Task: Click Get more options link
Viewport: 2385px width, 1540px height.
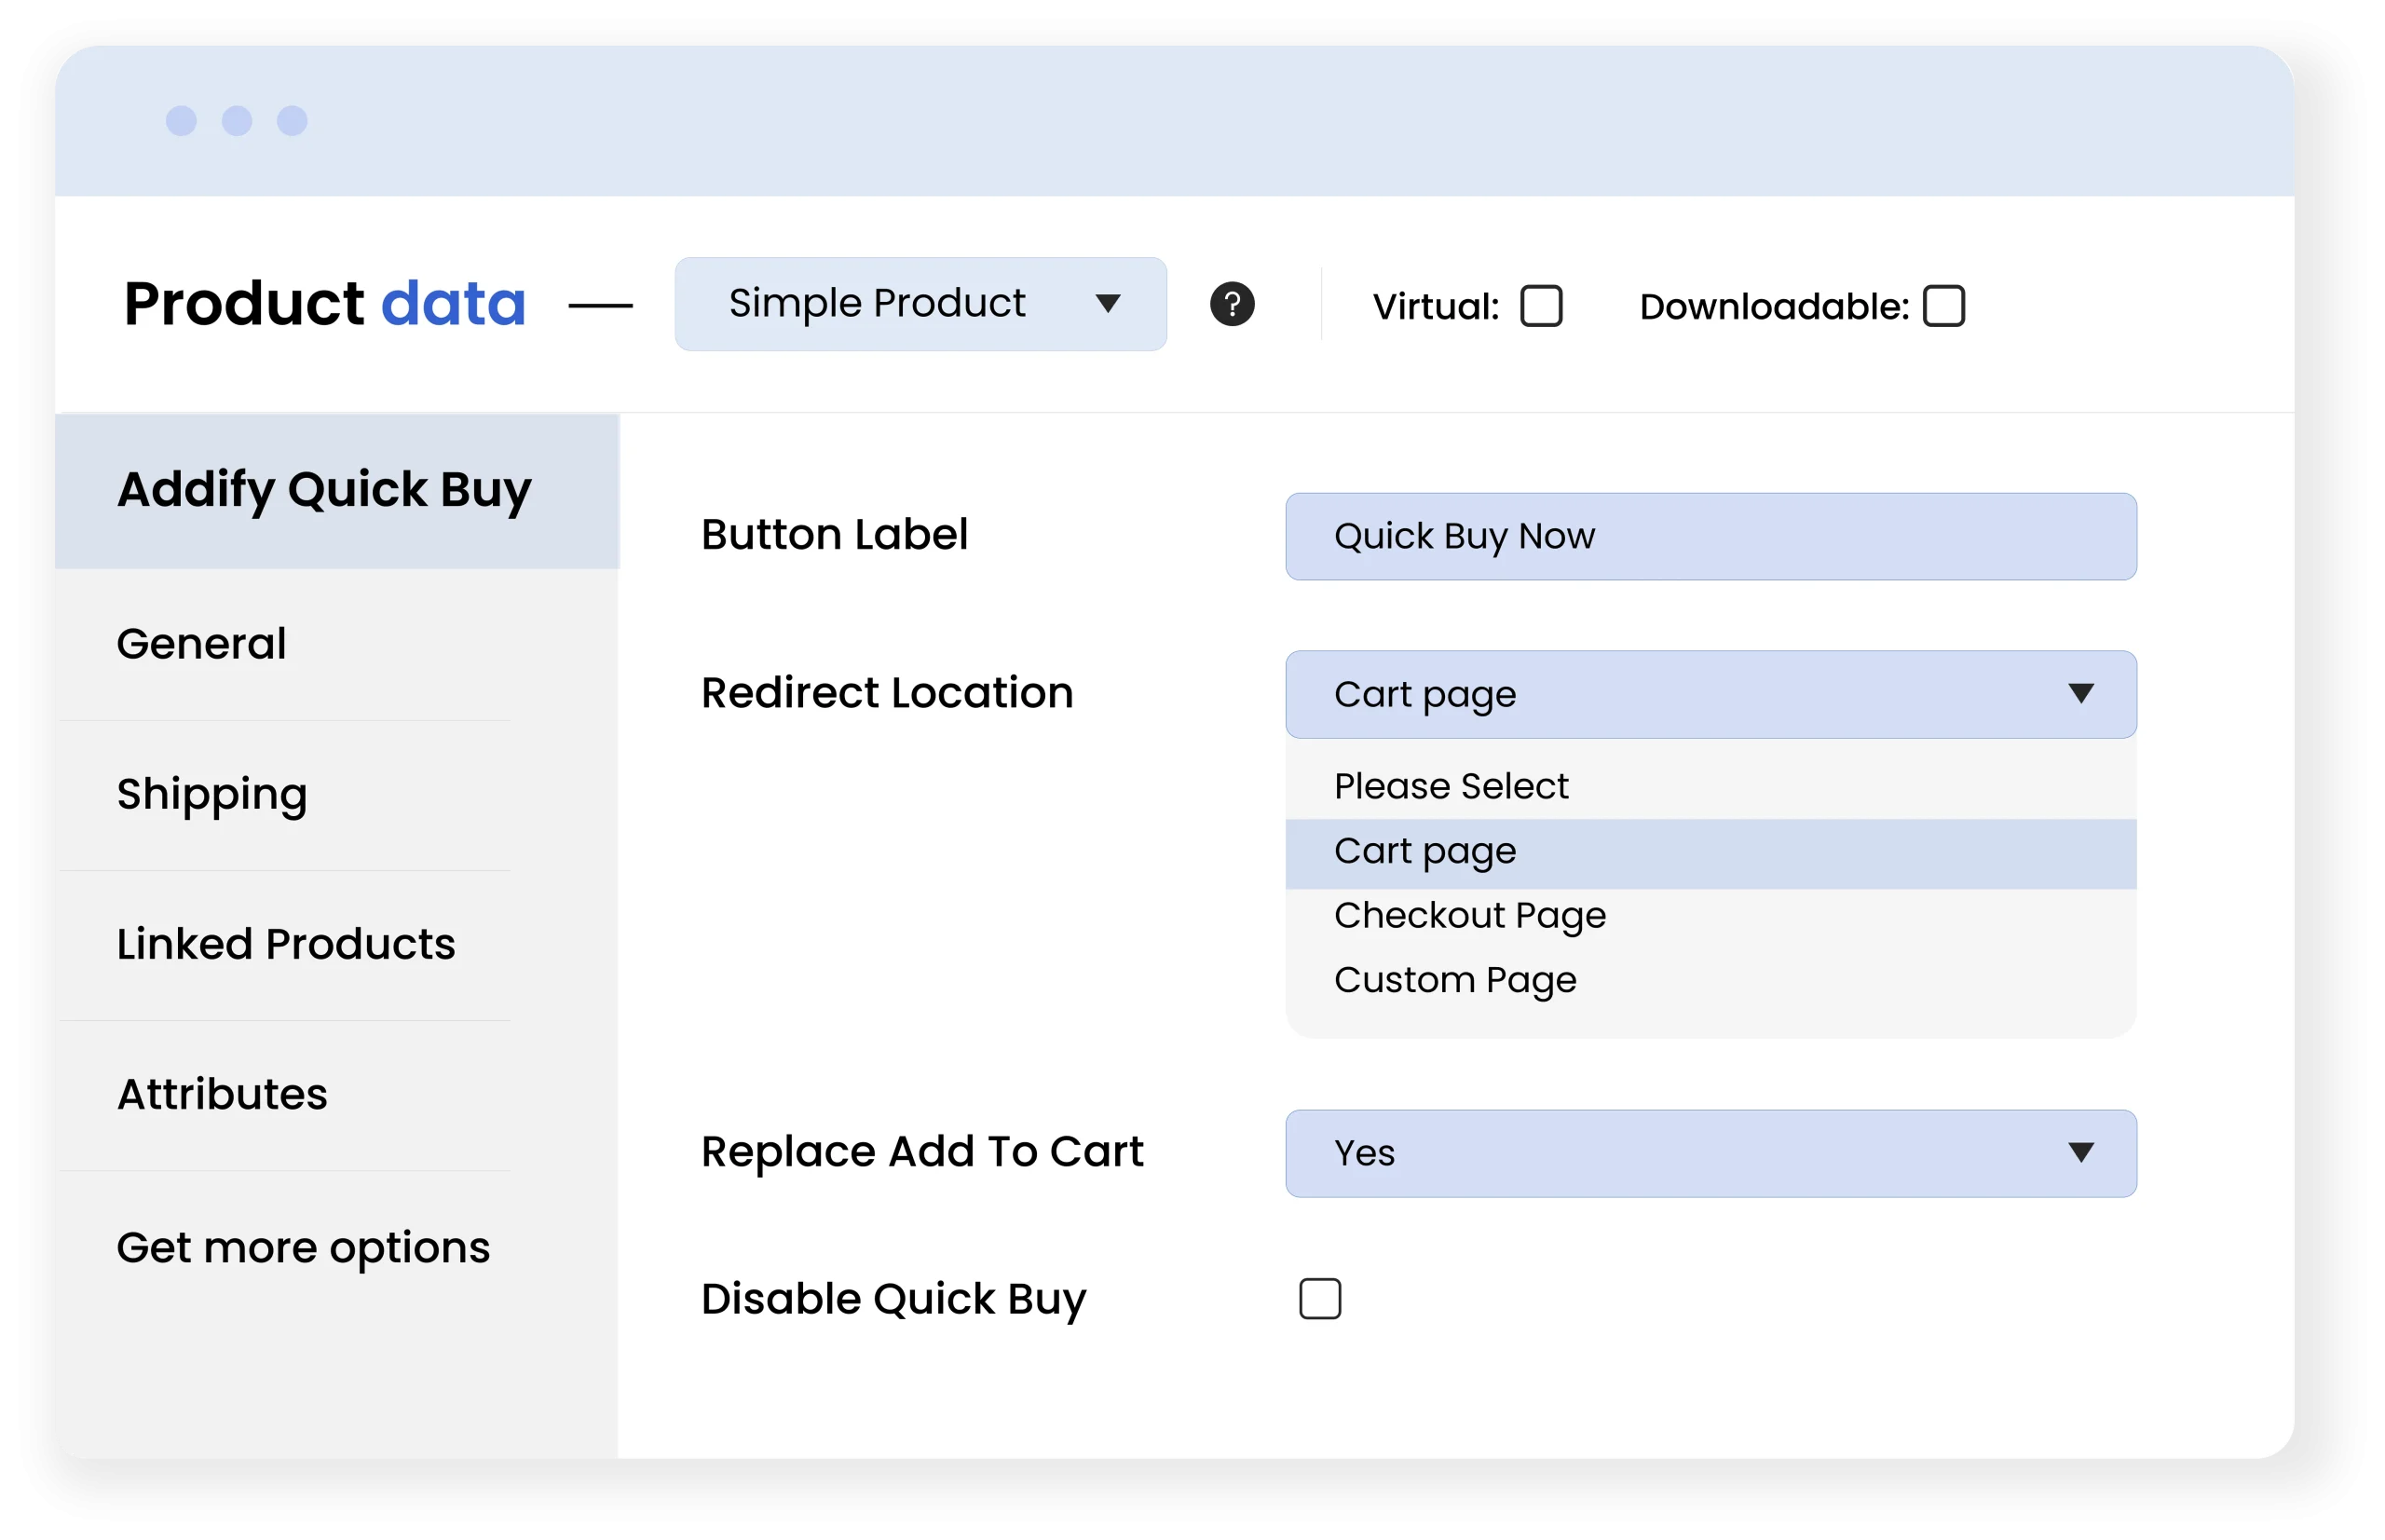Action: tap(303, 1248)
